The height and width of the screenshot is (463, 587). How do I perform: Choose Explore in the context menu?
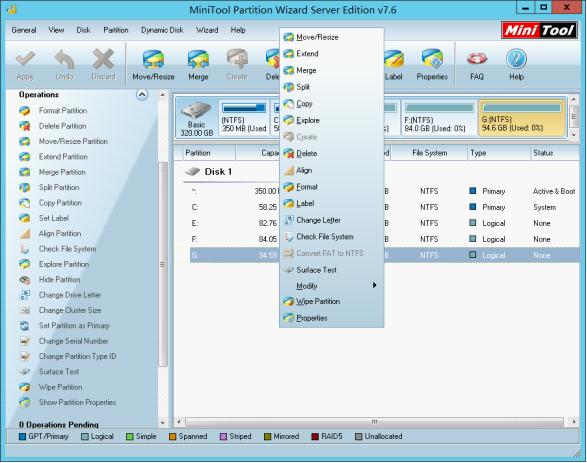pos(332,121)
